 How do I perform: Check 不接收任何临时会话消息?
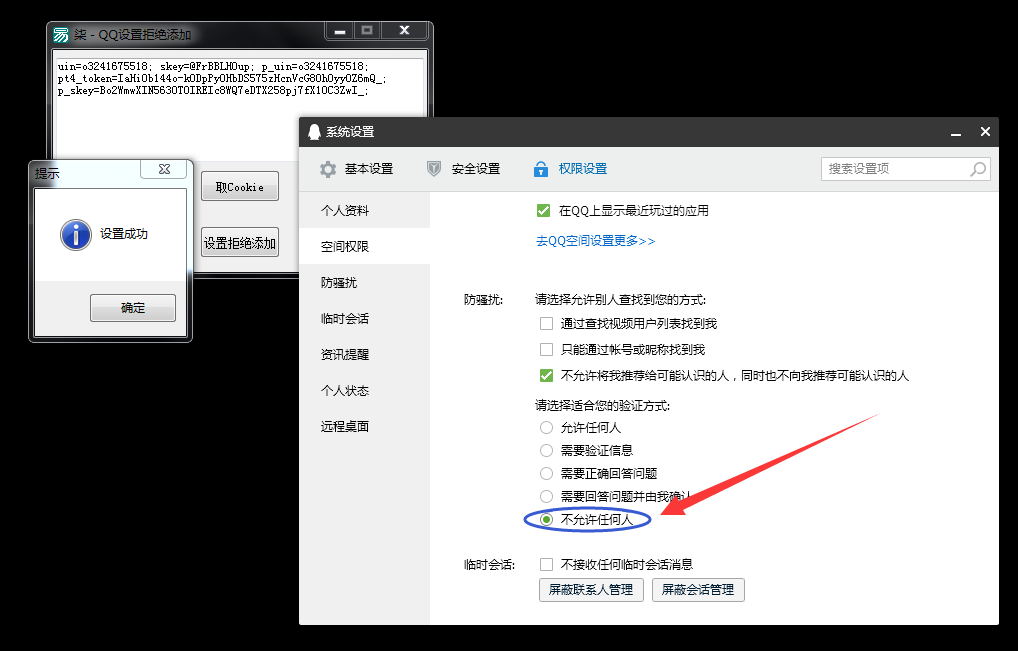pyautogui.click(x=547, y=564)
